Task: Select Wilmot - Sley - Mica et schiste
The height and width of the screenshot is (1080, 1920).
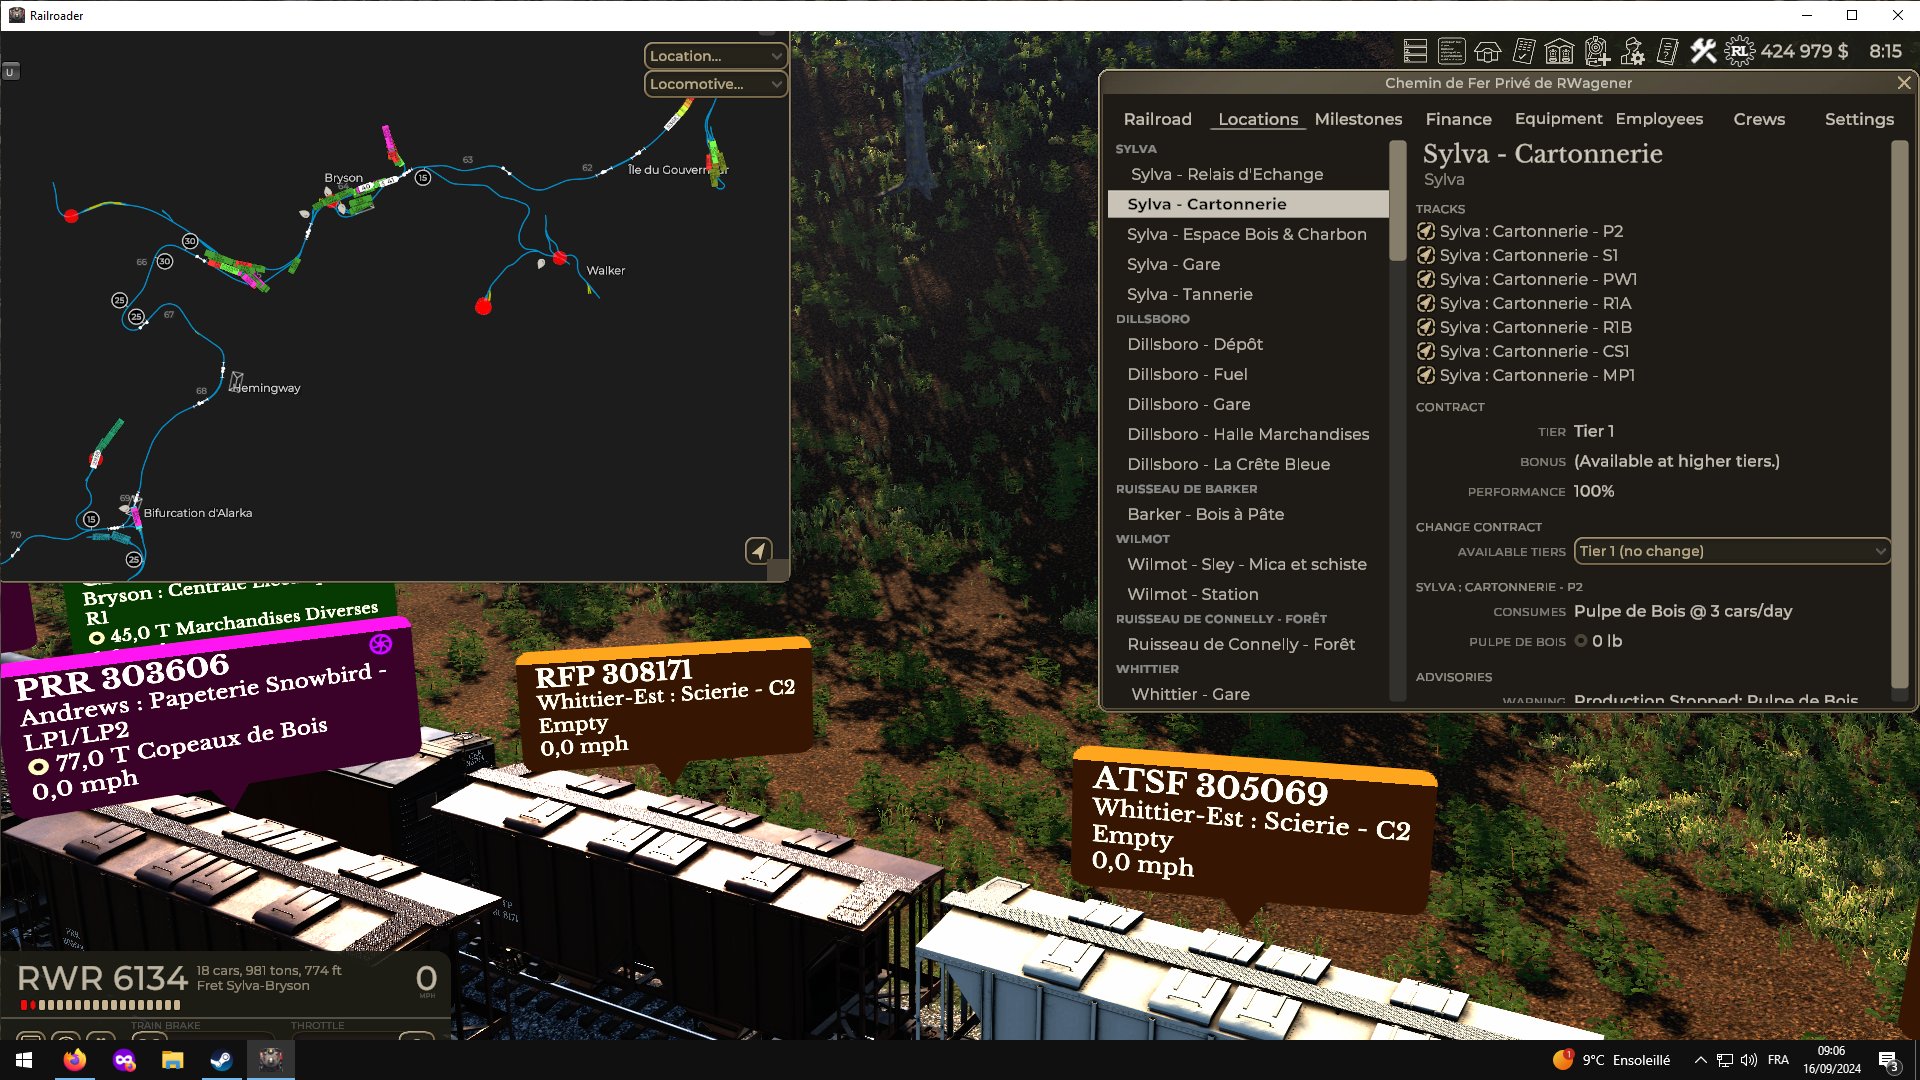Action: pyautogui.click(x=1247, y=564)
